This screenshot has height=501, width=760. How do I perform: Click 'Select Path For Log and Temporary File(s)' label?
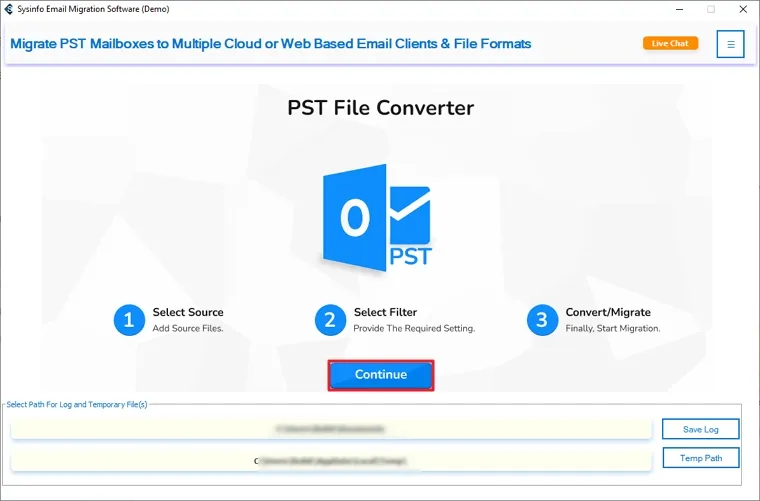pyautogui.click(x=77, y=404)
